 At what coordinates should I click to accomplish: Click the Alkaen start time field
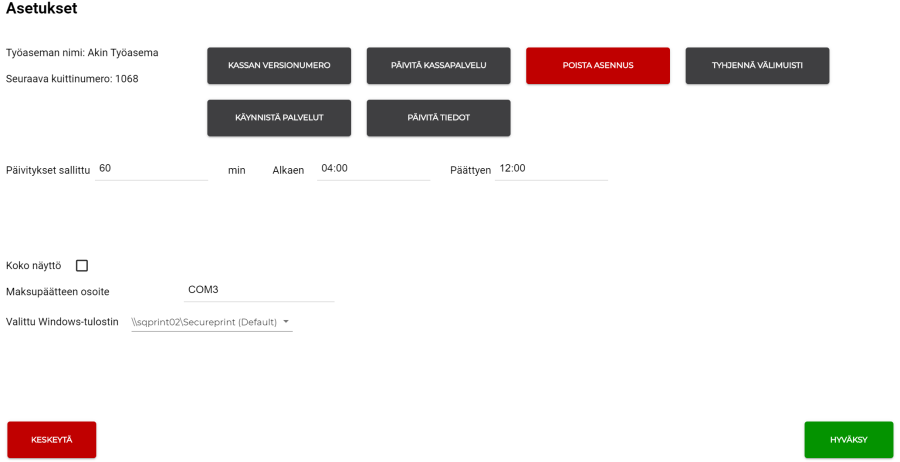373,169
